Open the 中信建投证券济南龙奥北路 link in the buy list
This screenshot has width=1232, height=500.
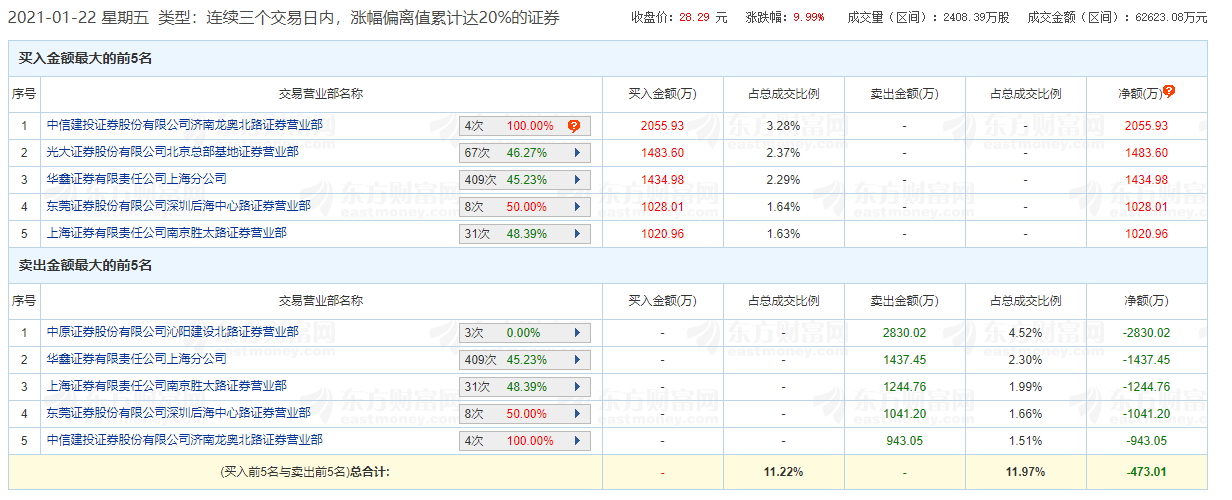(185, 125)
